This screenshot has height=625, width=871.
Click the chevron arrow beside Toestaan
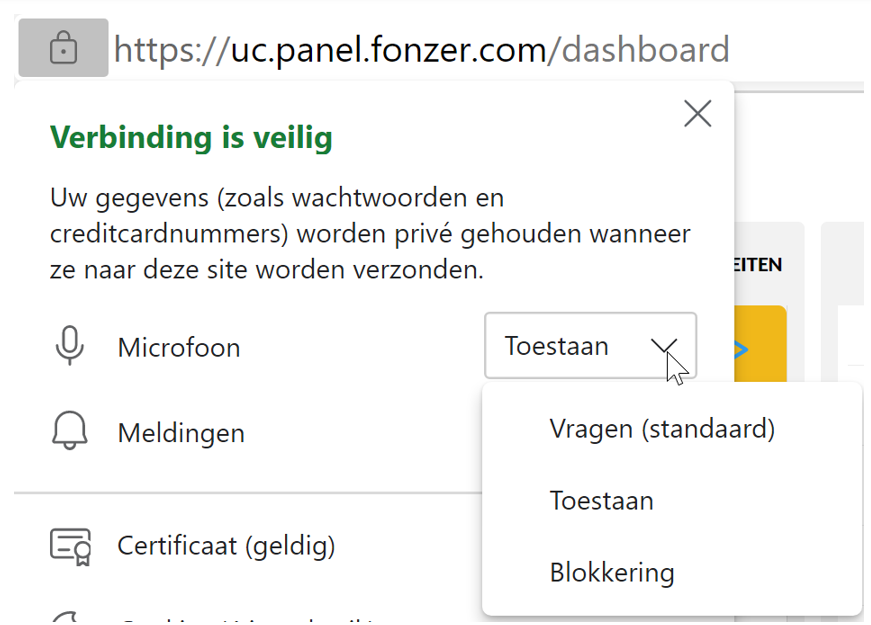(x=663, y=347)
